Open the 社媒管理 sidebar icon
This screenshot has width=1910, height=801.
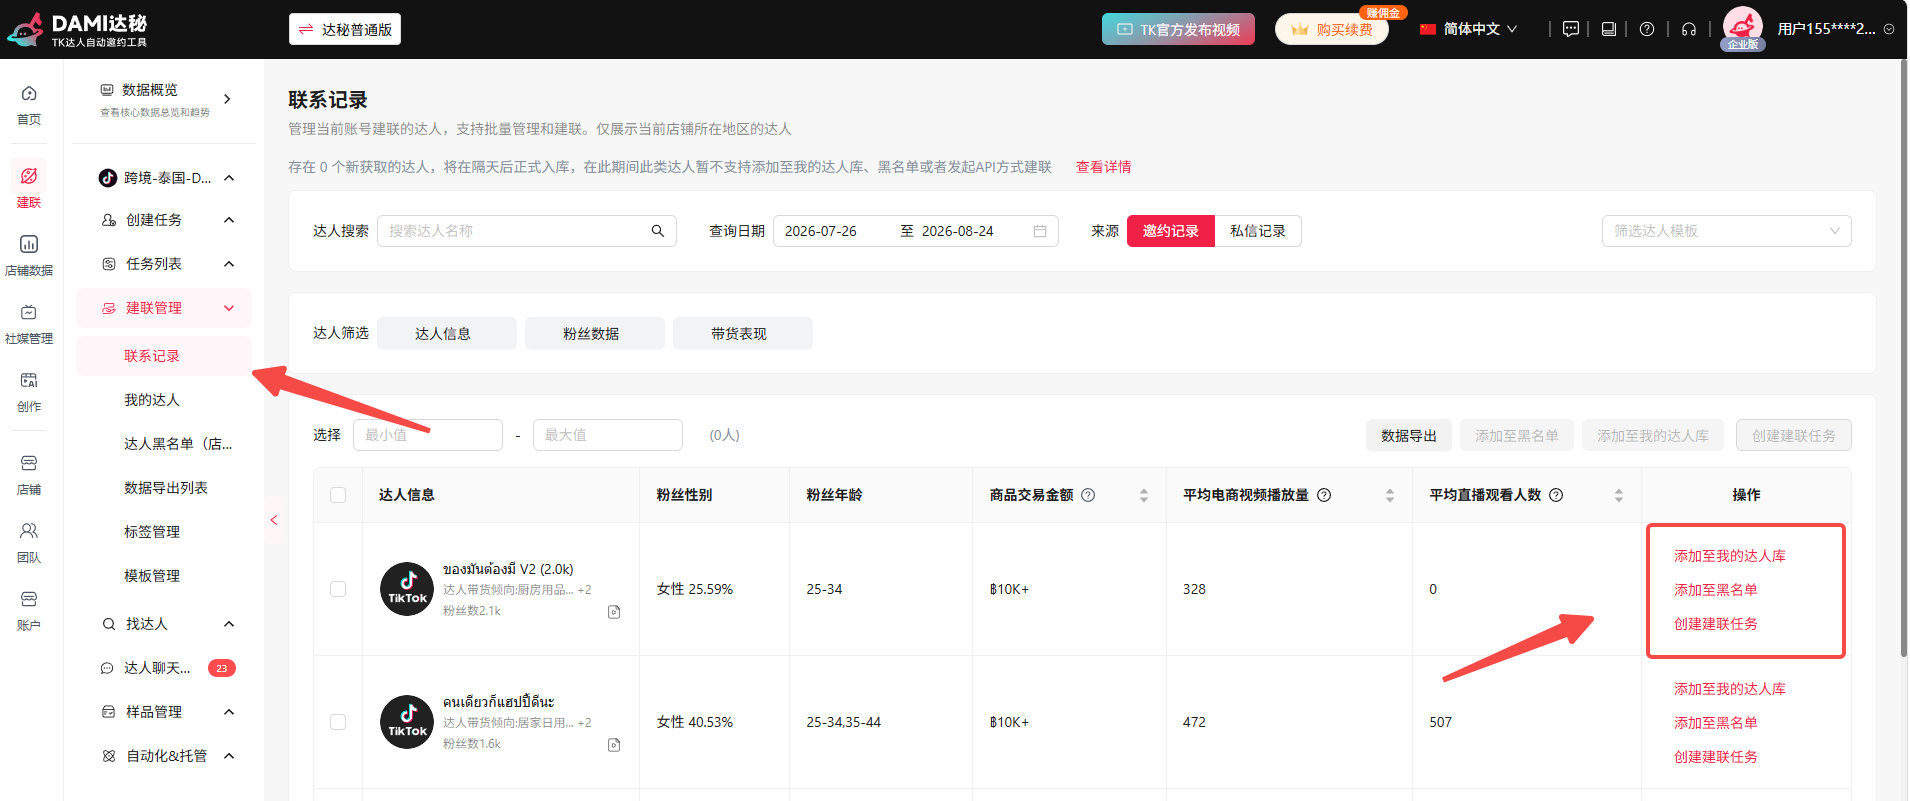pos(29,324)
